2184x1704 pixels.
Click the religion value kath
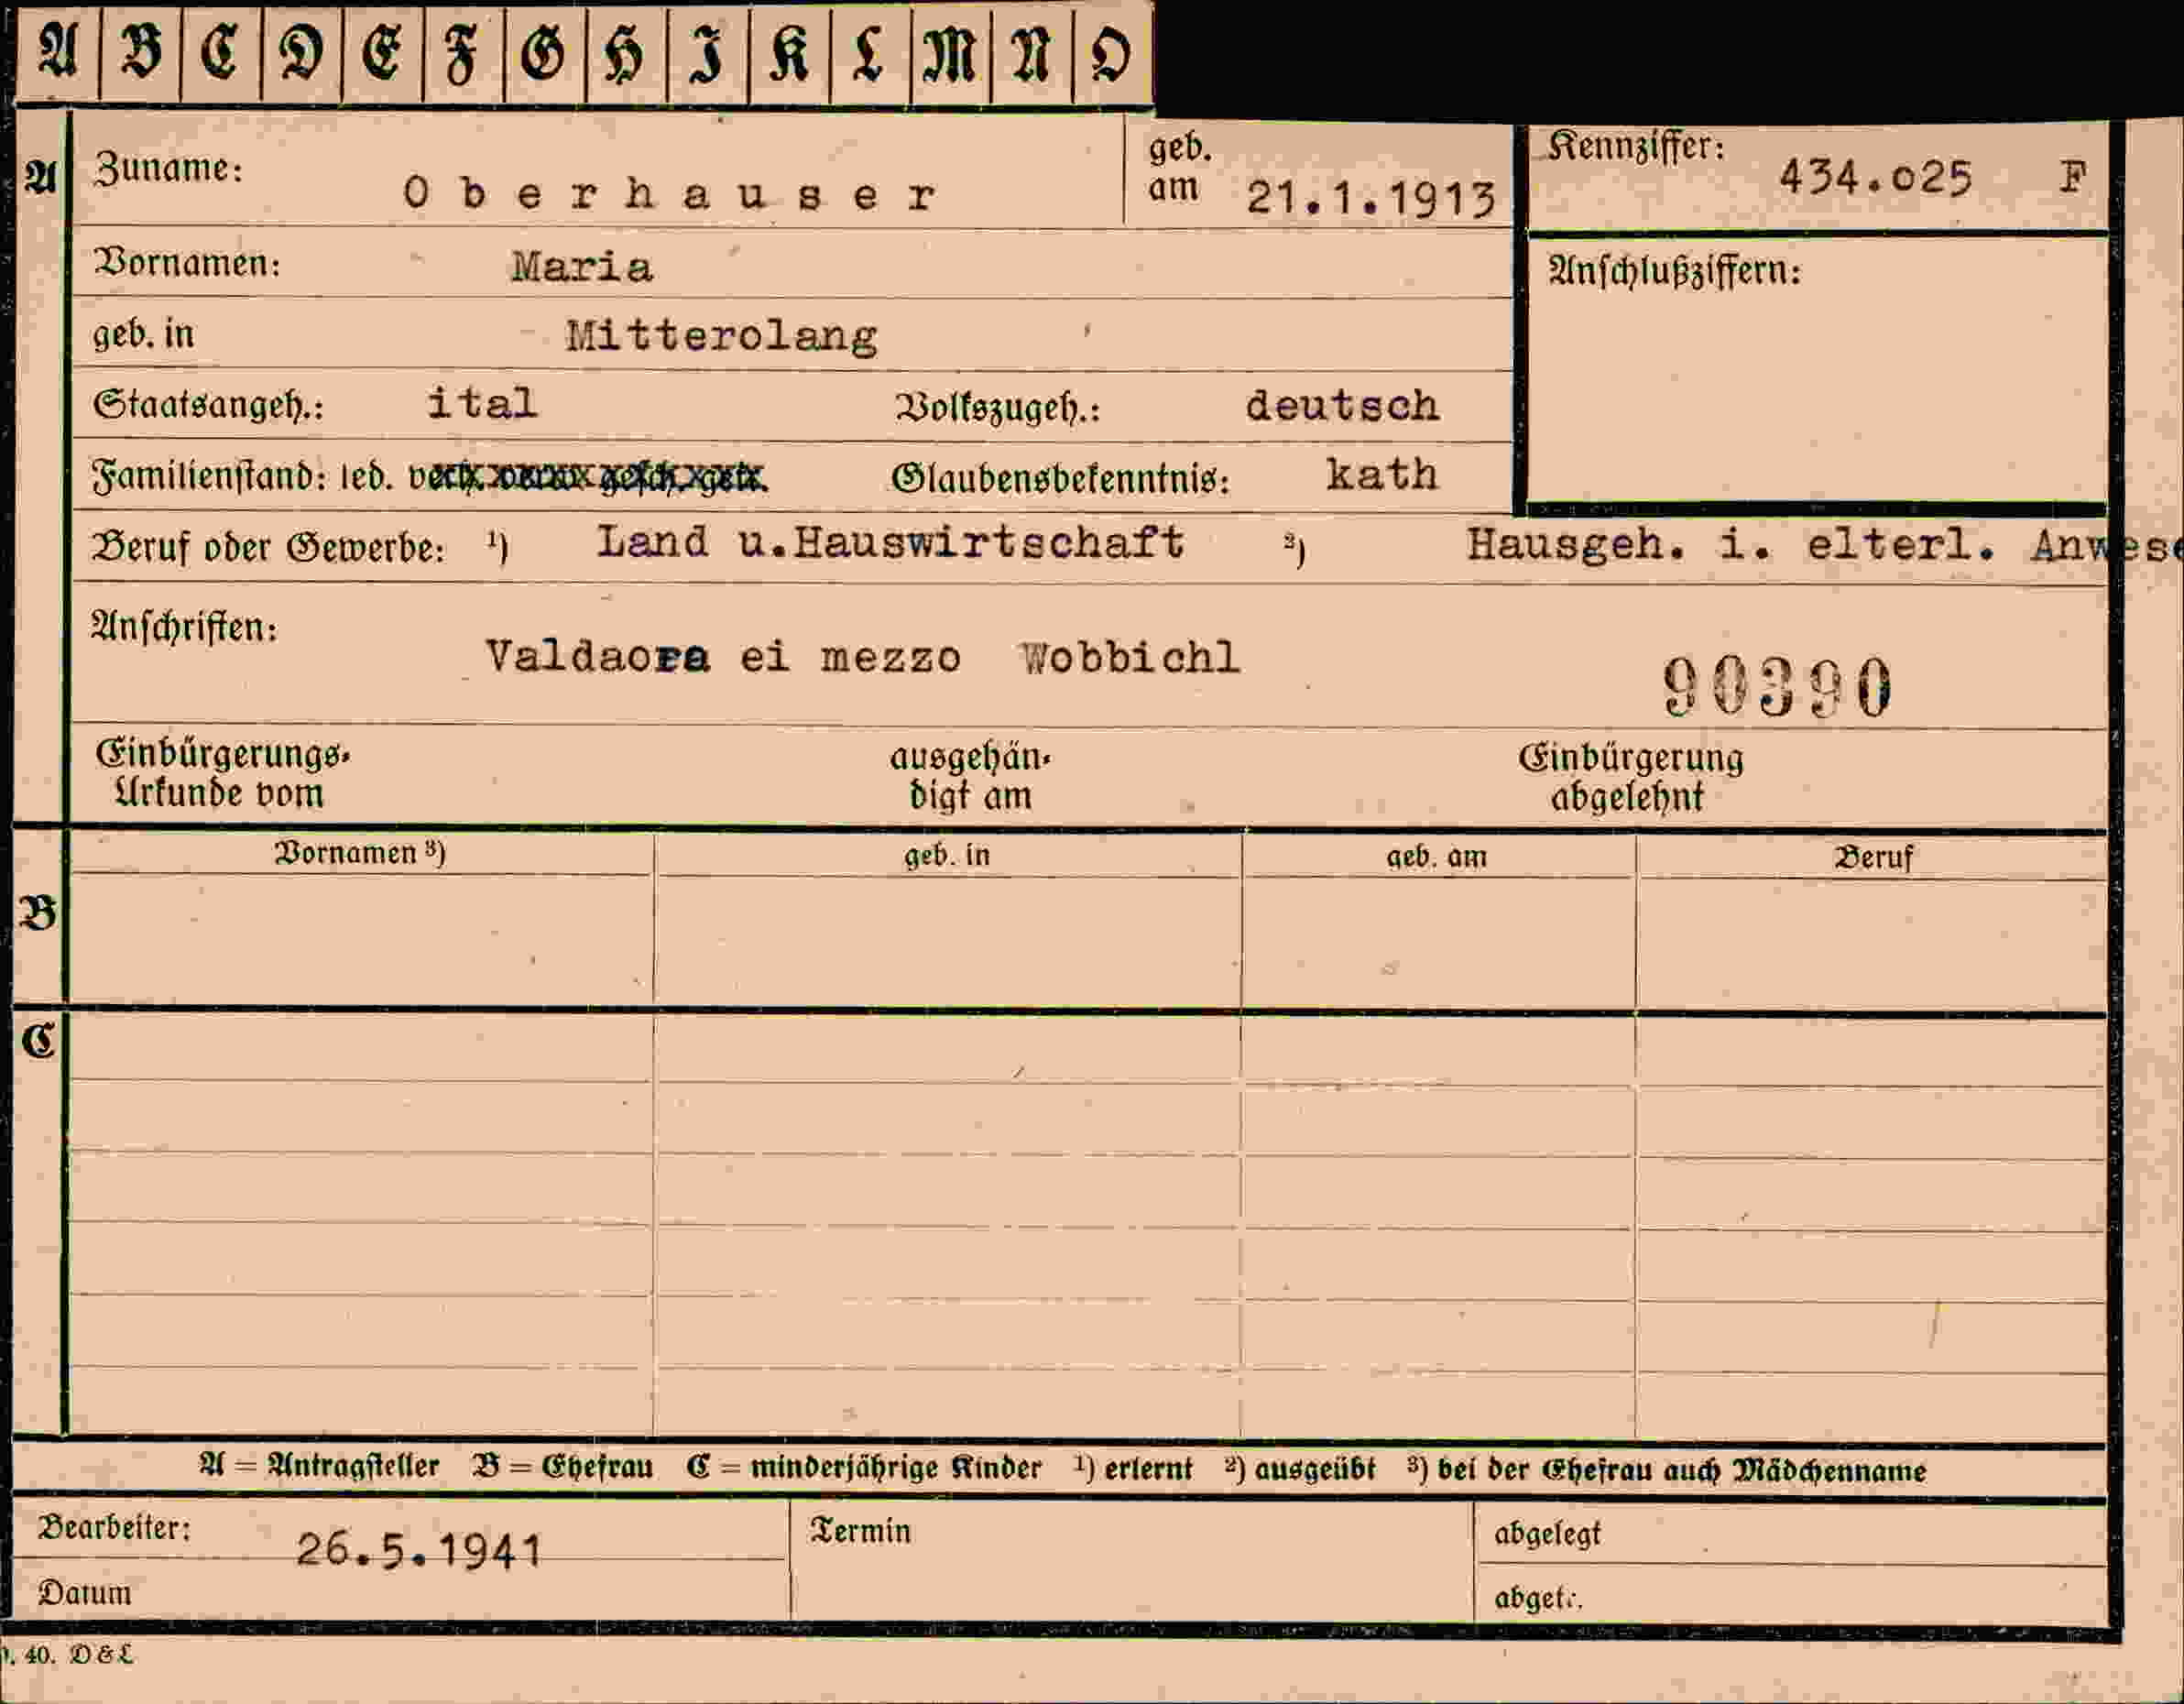[1382, 474]
